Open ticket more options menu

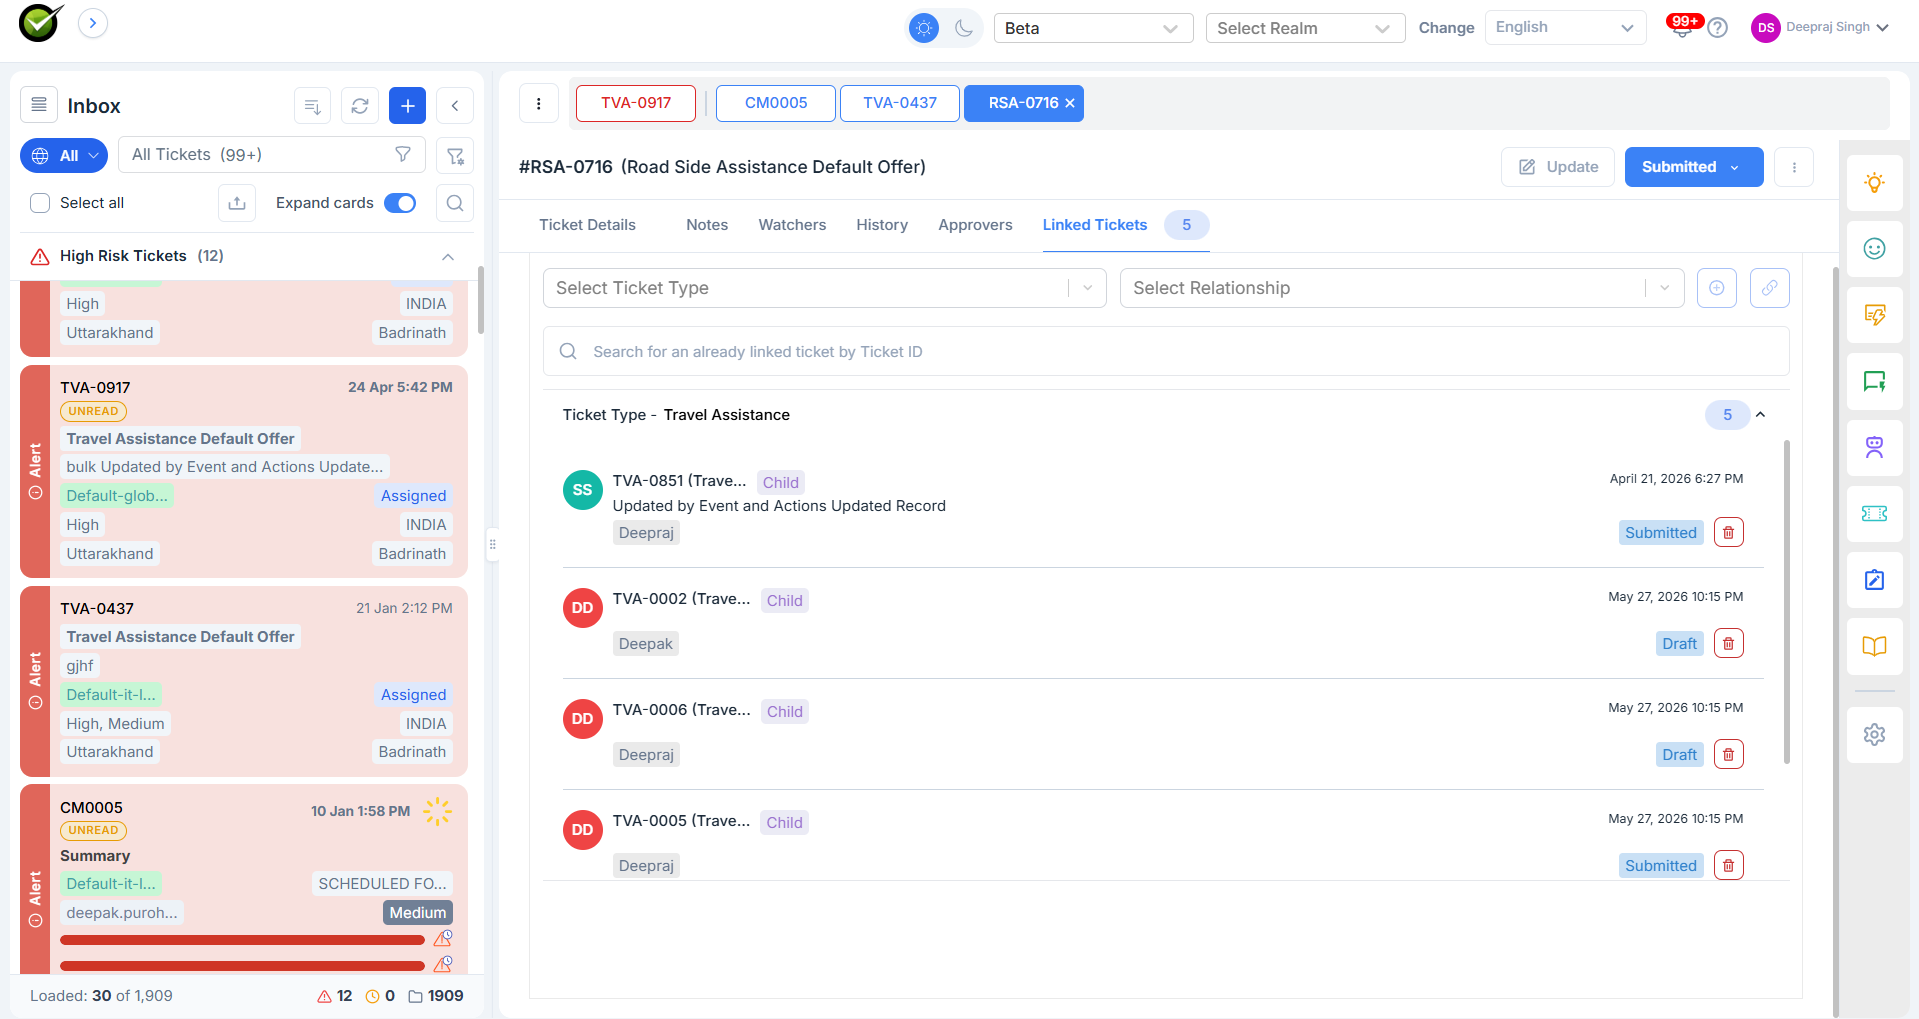pyautogui.click(x=1794, y=167)
